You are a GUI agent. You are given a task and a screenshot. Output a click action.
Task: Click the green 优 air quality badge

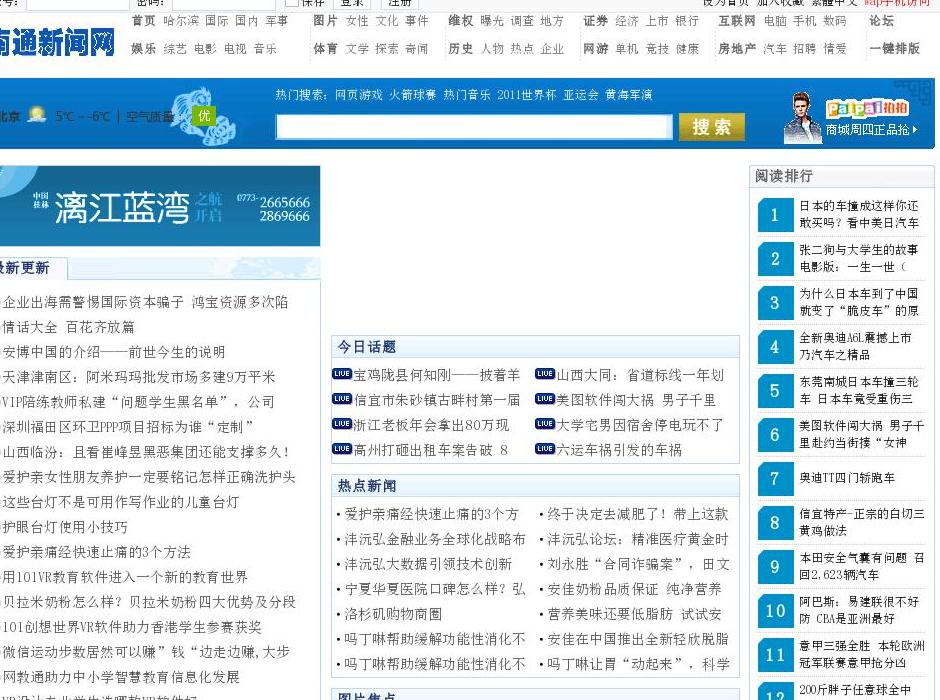[x=204, y=115]
